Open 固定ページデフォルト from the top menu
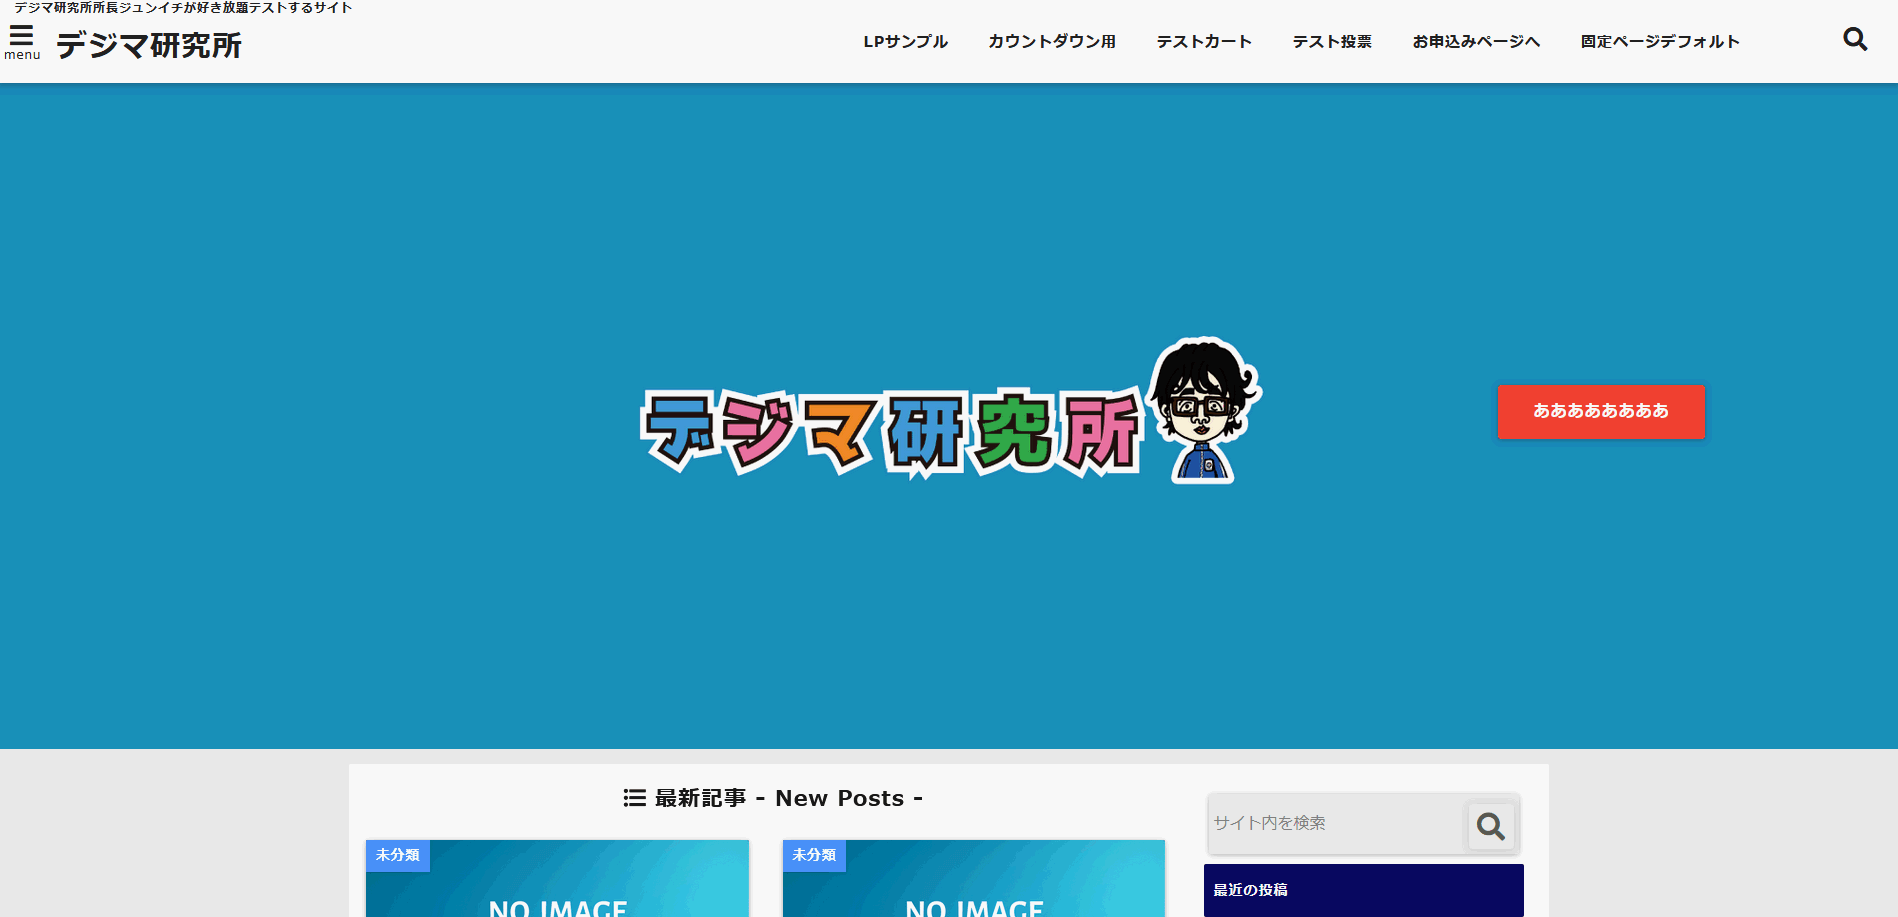The image size is (1898, 917). [x=1660, y=42]
